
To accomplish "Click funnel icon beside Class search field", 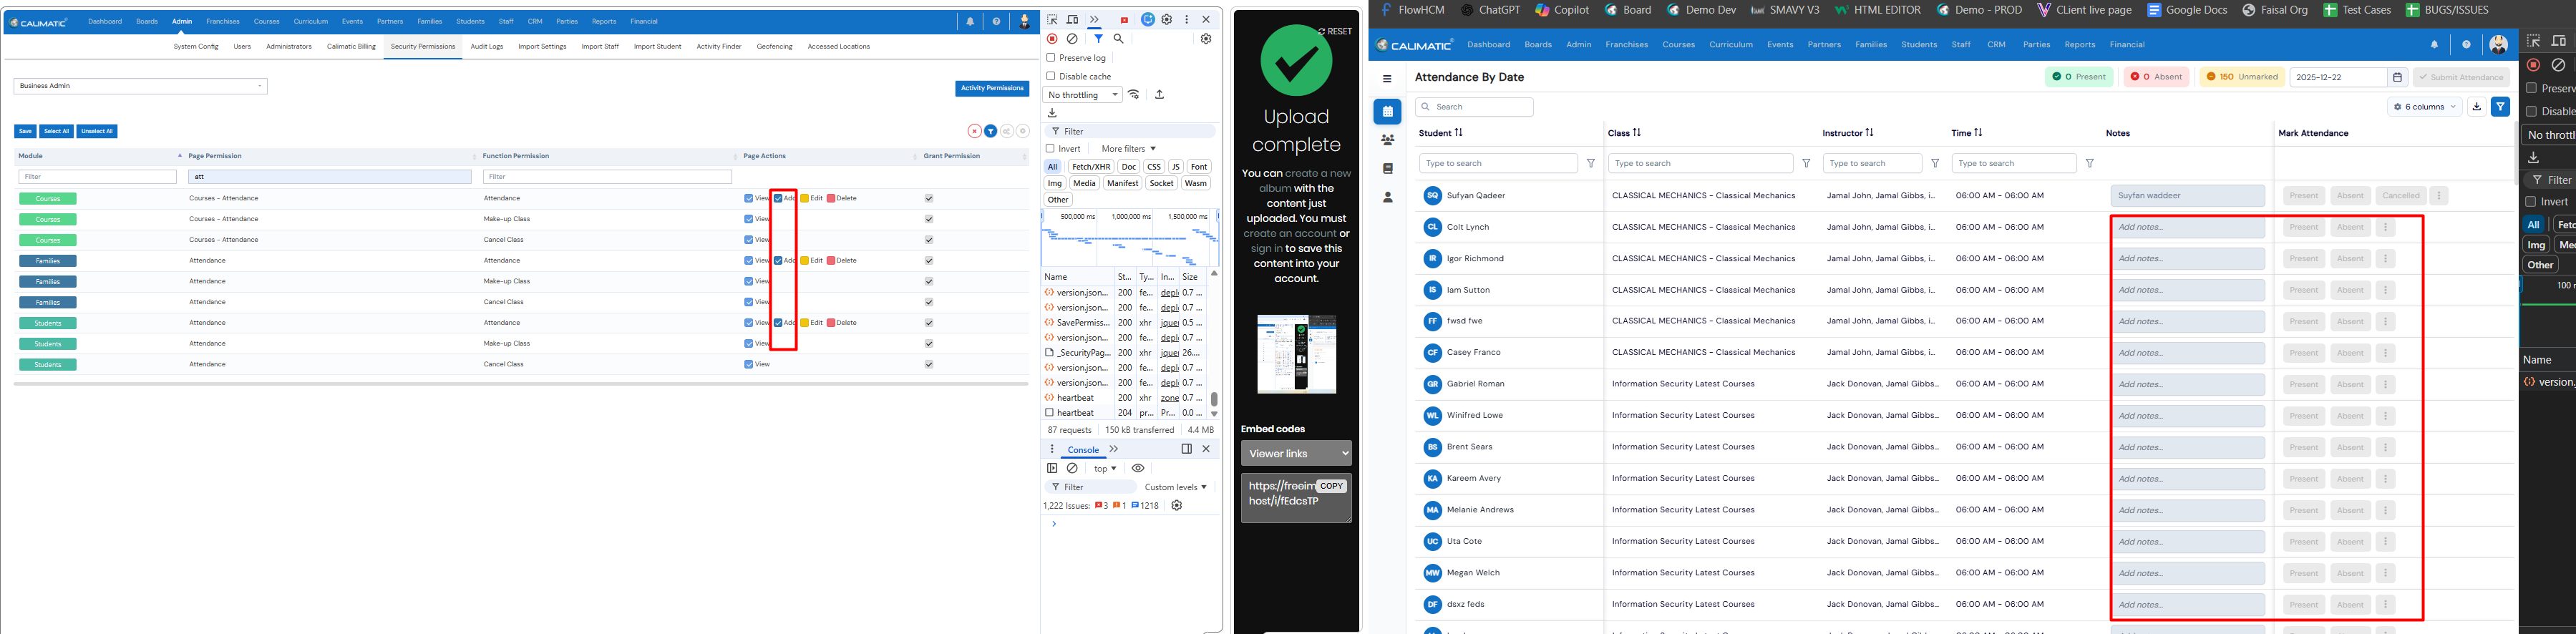I will point(1806,163).
